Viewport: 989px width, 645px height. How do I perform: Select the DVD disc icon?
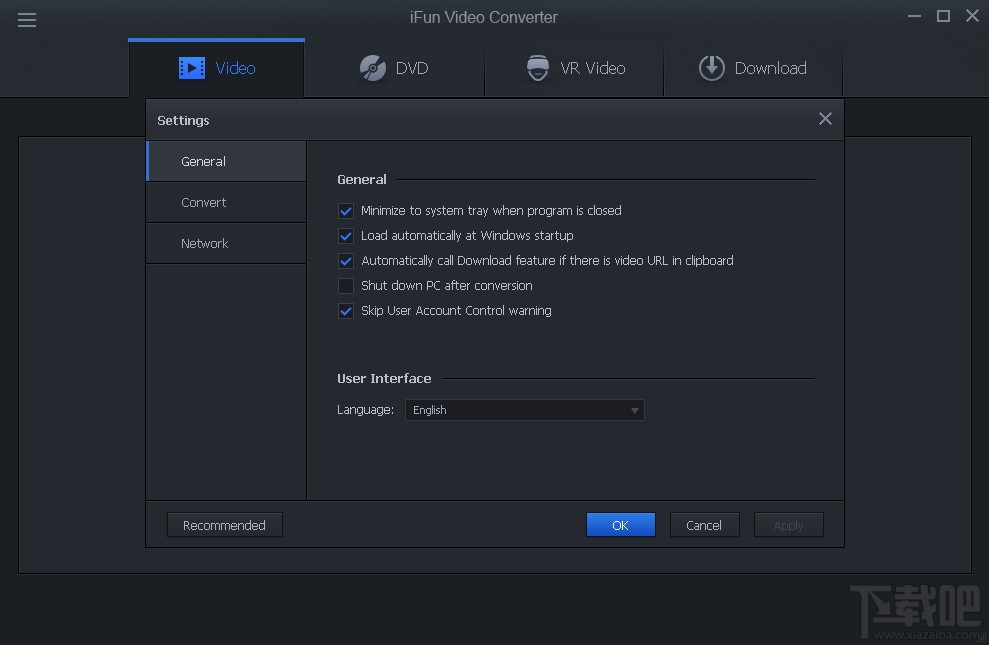371,67
